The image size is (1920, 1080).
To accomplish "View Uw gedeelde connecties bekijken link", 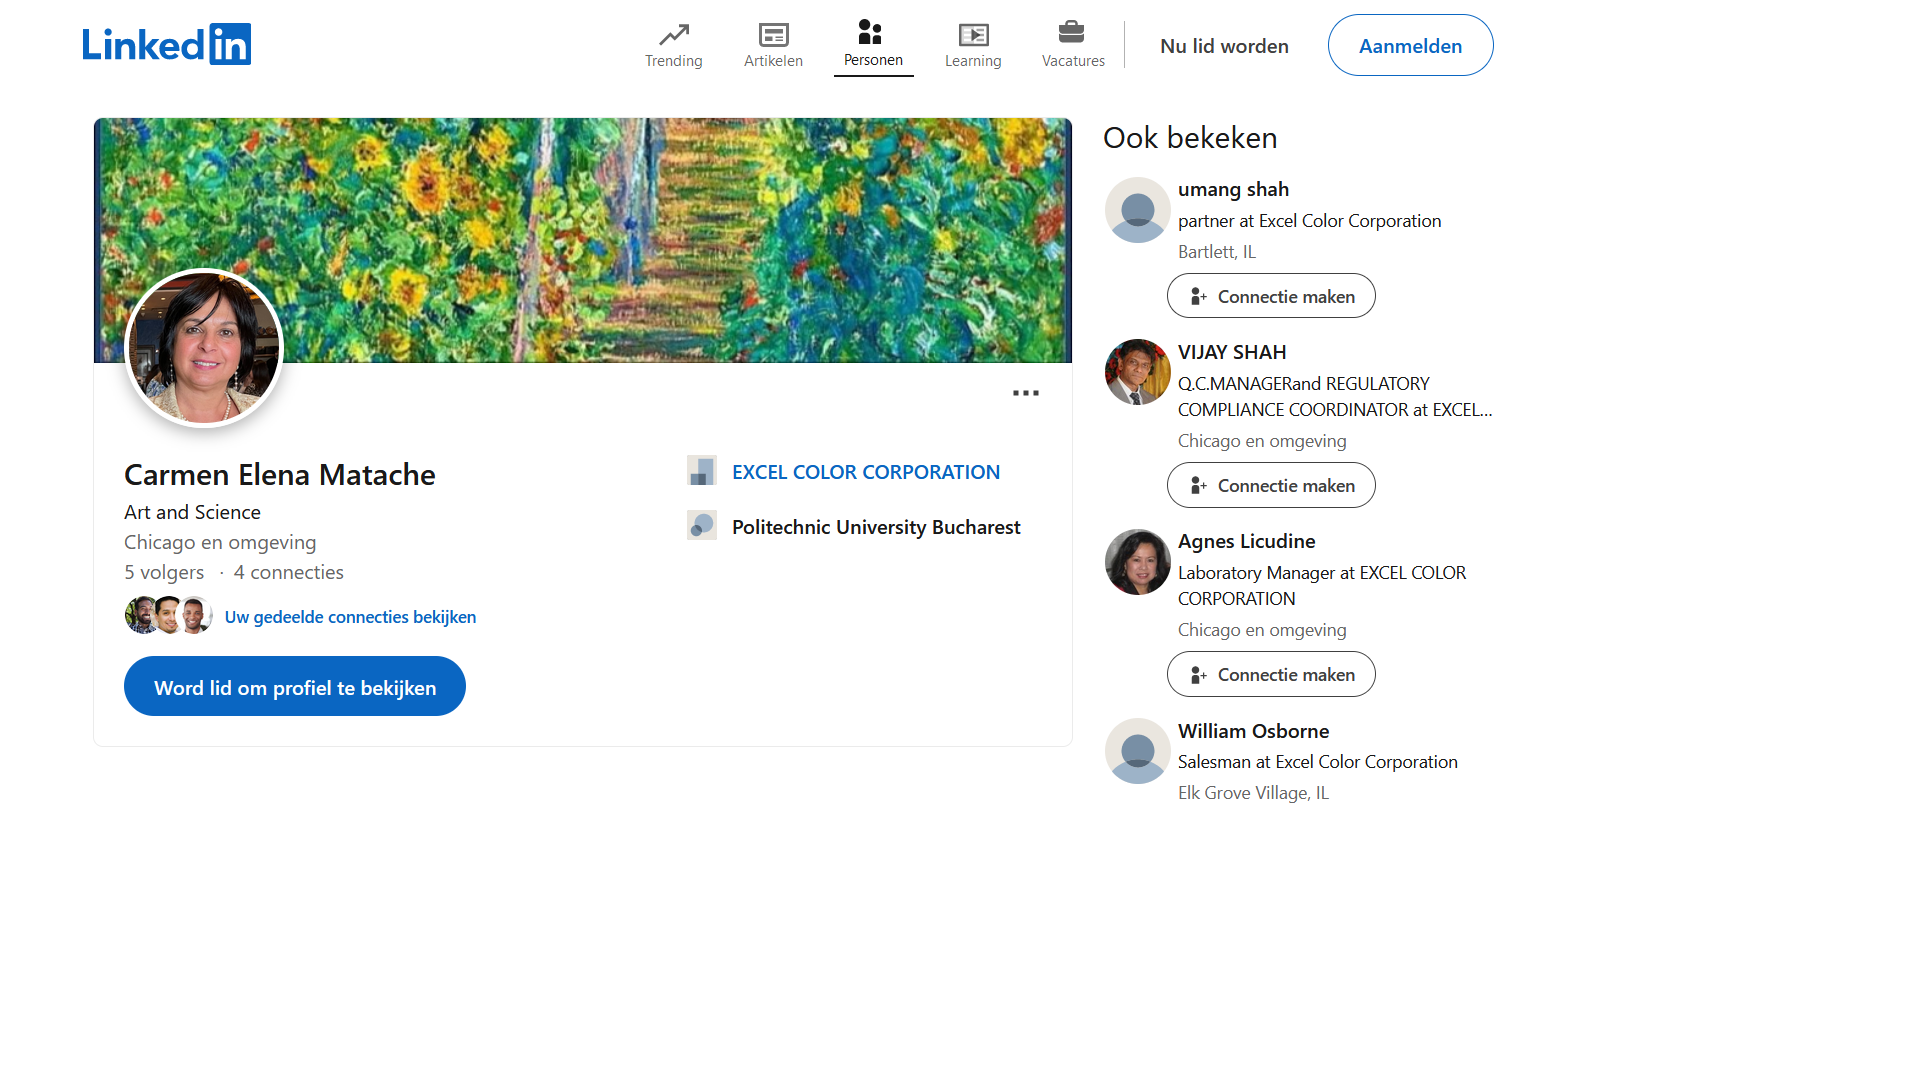I will (x=350, y=617).
